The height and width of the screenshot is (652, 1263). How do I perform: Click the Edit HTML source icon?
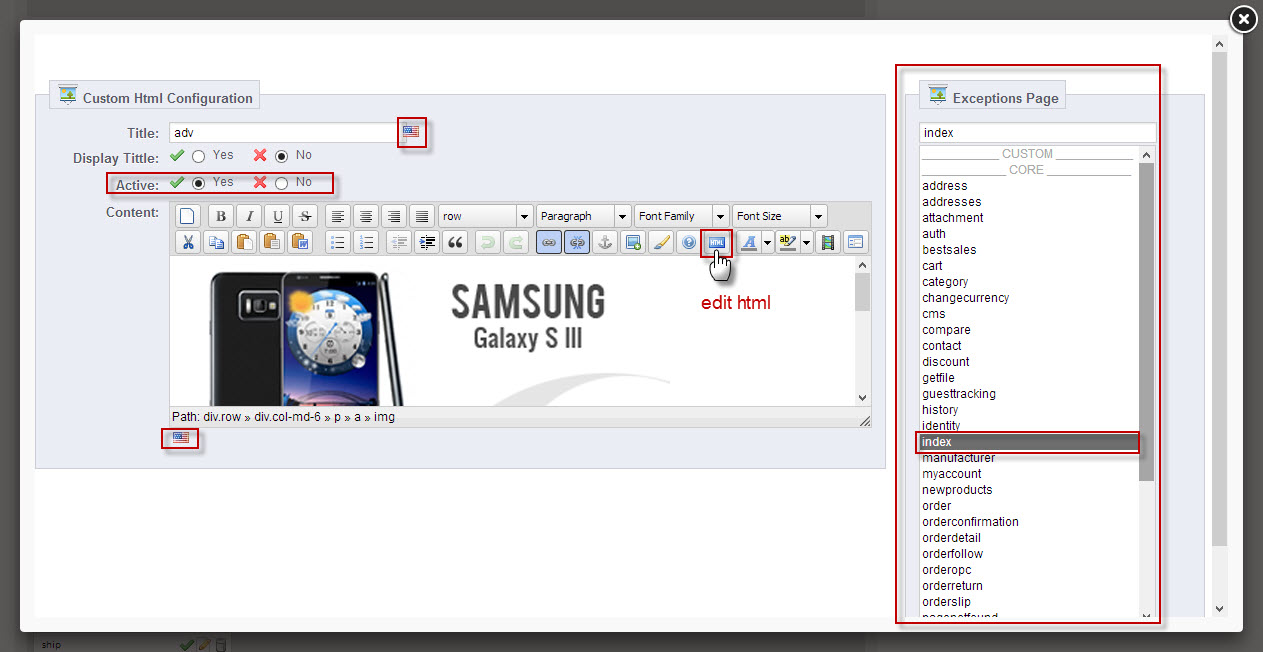(x=717, y=242)
